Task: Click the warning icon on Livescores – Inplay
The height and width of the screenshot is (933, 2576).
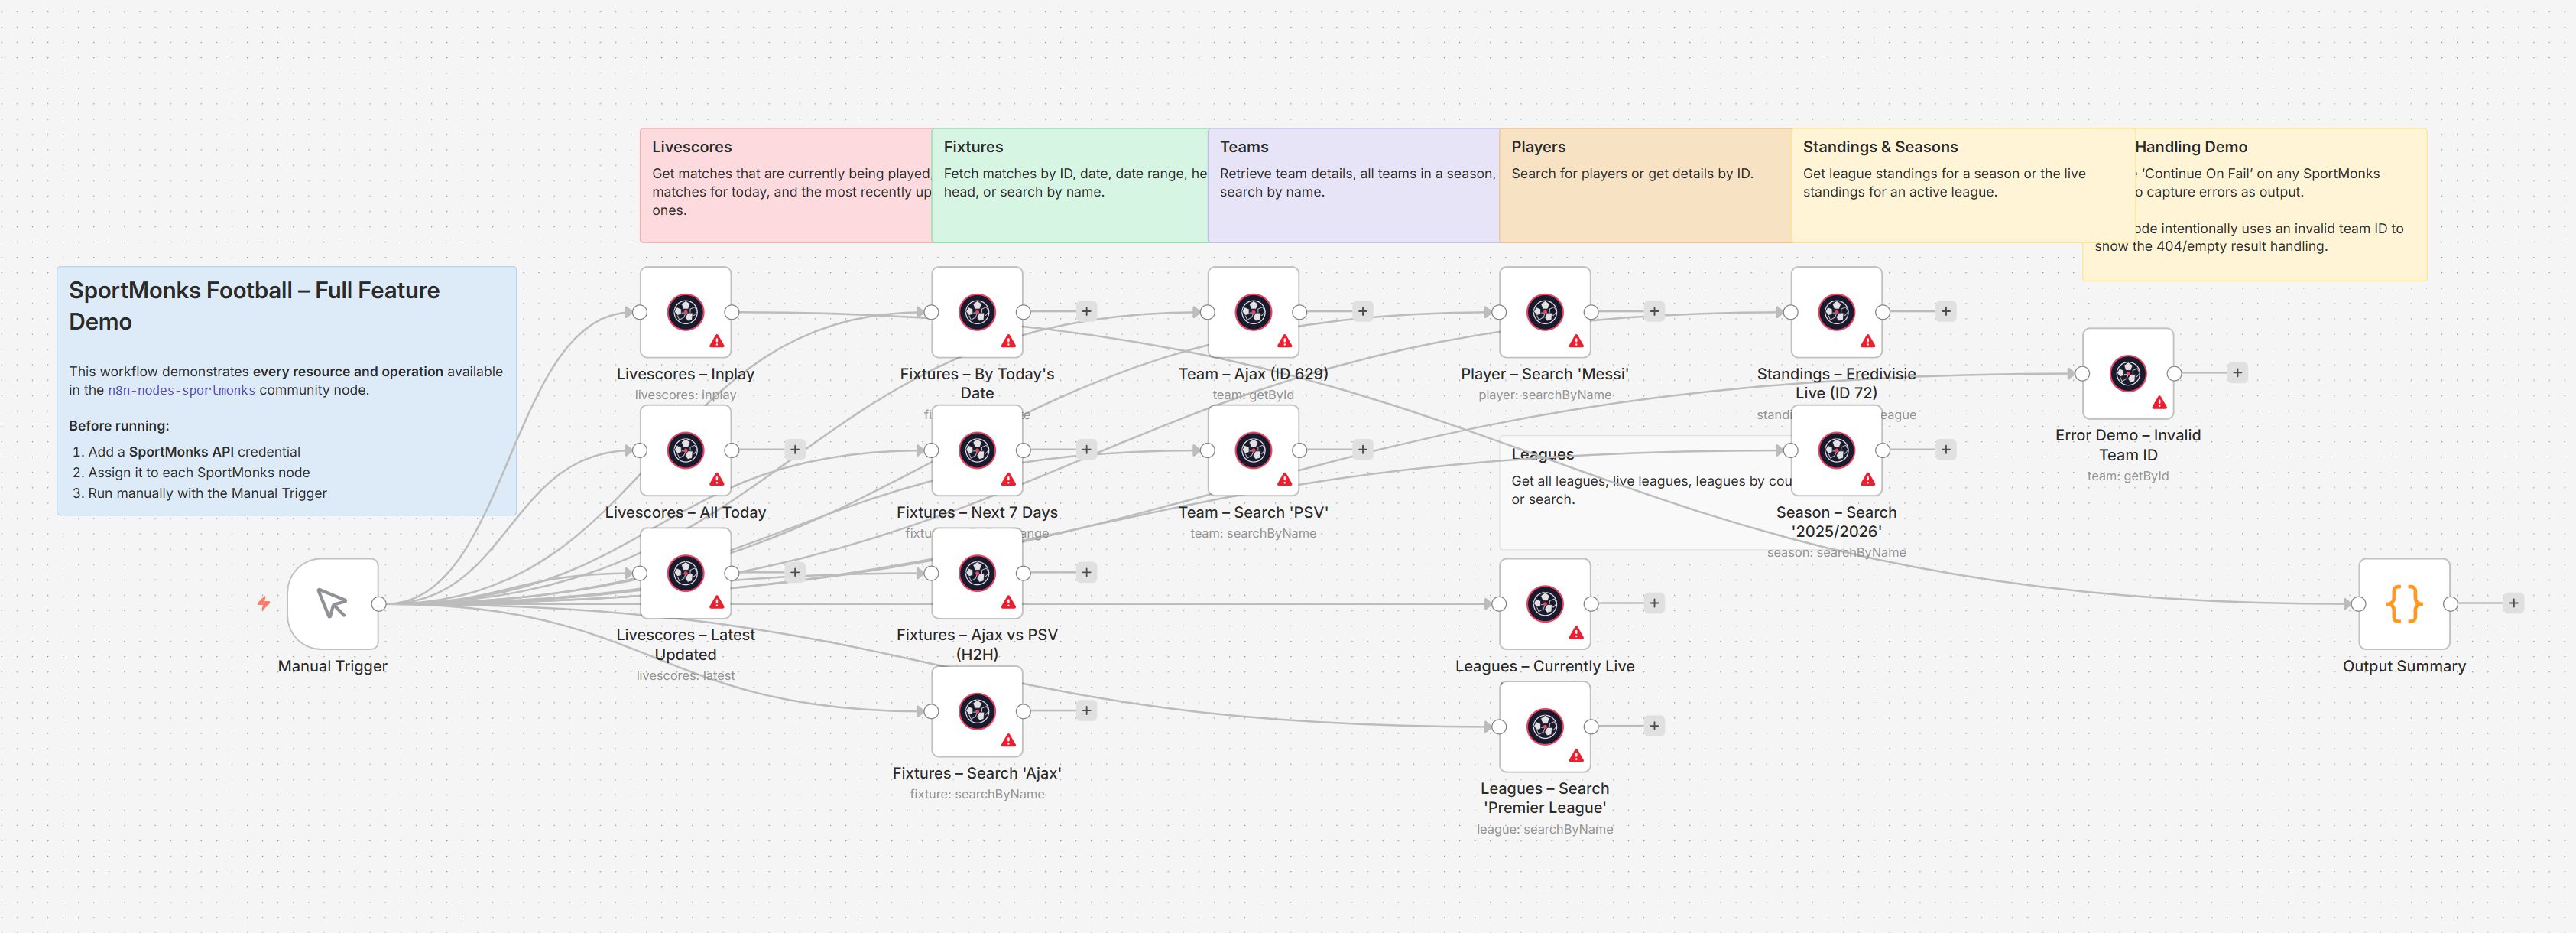Action: 717,342
